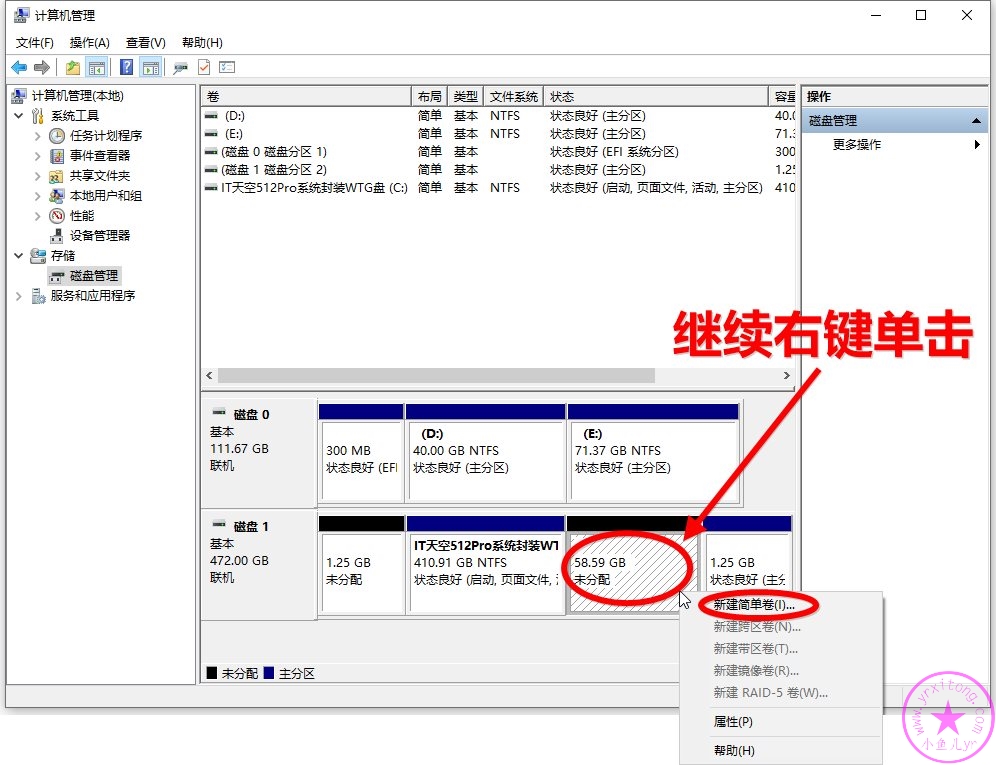Image resolution: width=996 pixels, height=765 pixels.
Task: Collapse the 系统工具 tree node
Action: [x=18, y=116]
